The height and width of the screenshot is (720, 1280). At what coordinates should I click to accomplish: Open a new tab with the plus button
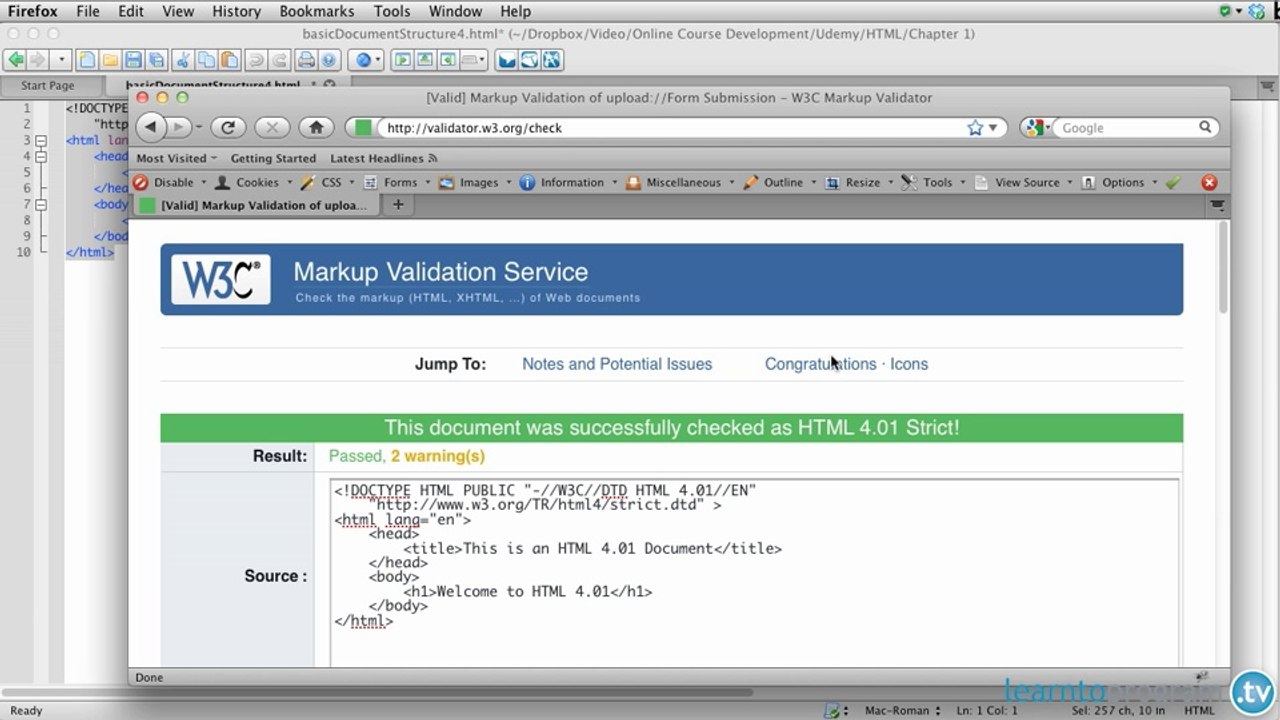click(x=398, y=205)
